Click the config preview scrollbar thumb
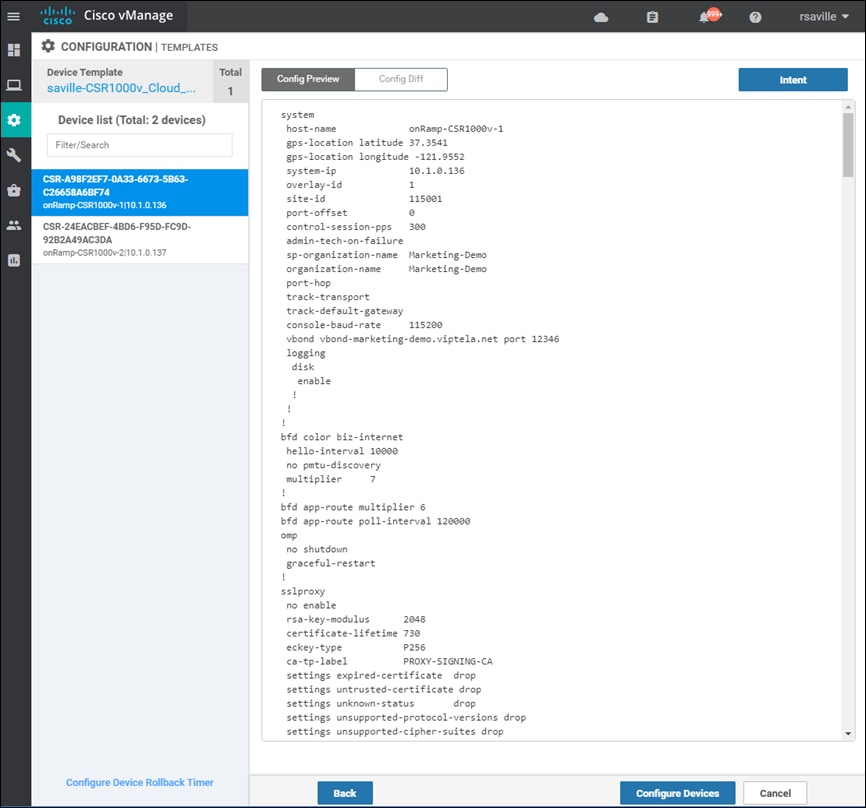The height and width of the screenshot is (808, 866). click(x=848, y=145)
